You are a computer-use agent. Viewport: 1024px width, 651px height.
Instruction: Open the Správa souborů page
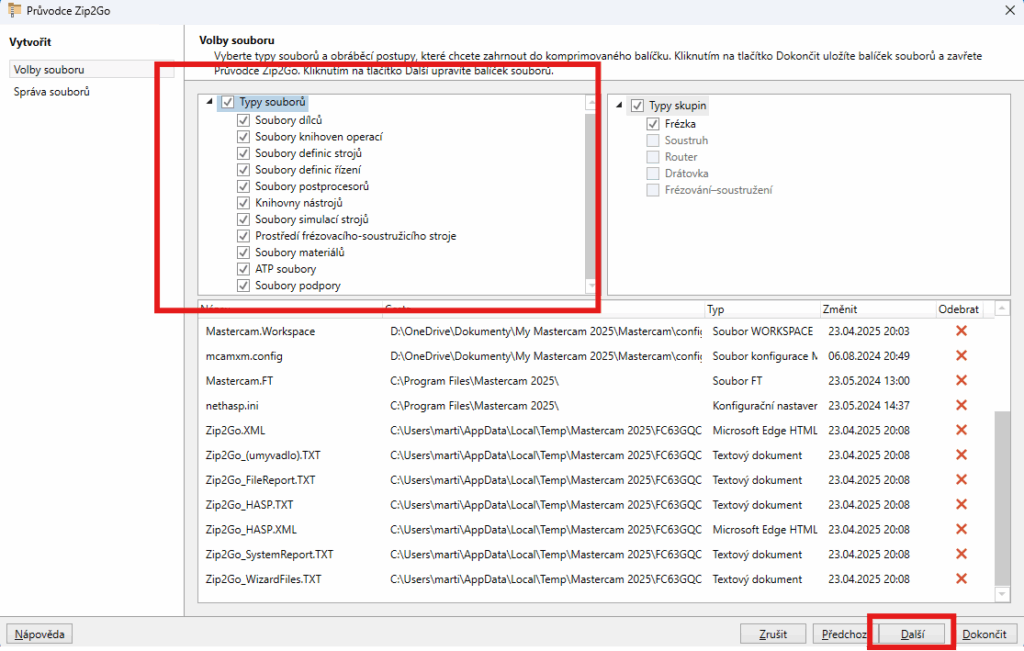tap(51, 92)
